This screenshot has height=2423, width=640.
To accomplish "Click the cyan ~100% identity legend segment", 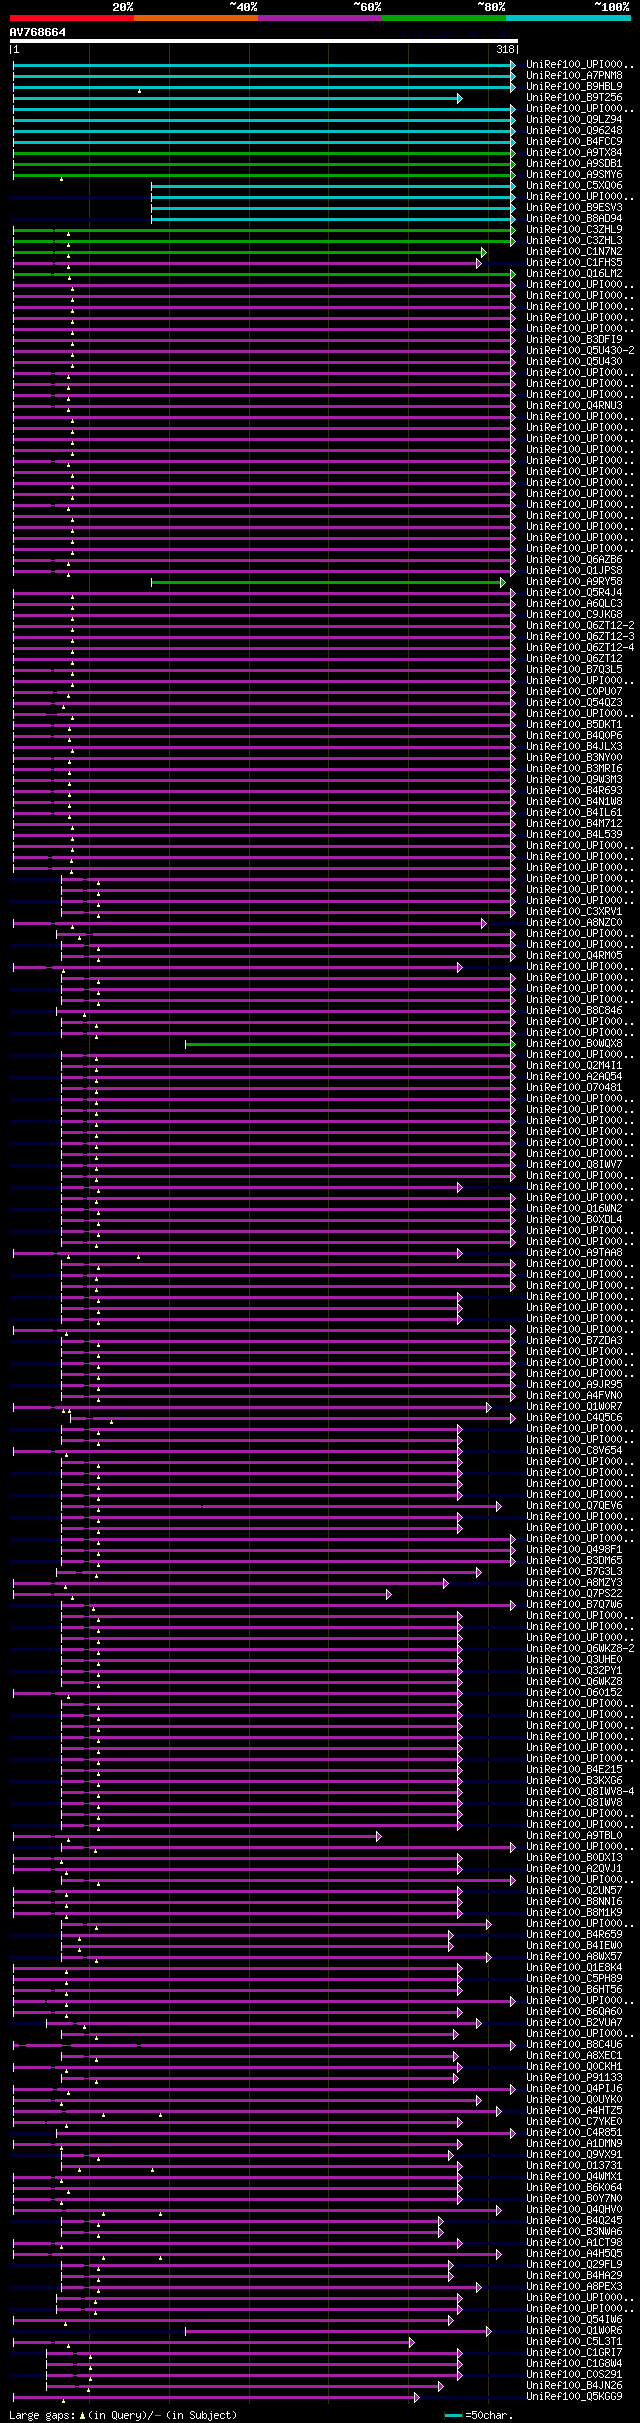I will coord(568,18).
